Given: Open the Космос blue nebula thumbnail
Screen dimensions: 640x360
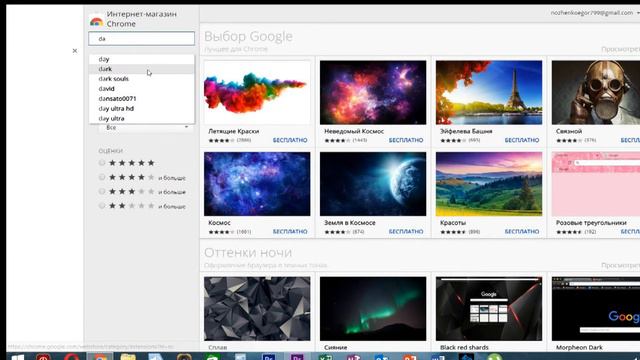Looking at the screenshot, I should (x=257, y=184).
